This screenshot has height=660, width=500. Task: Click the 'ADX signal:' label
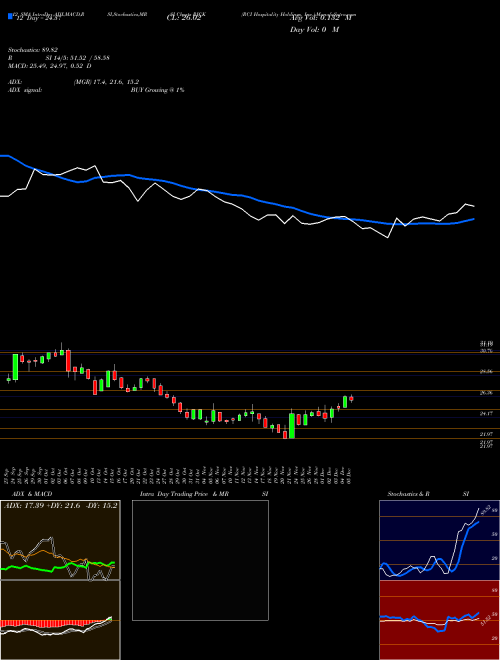tap(25, 90)
